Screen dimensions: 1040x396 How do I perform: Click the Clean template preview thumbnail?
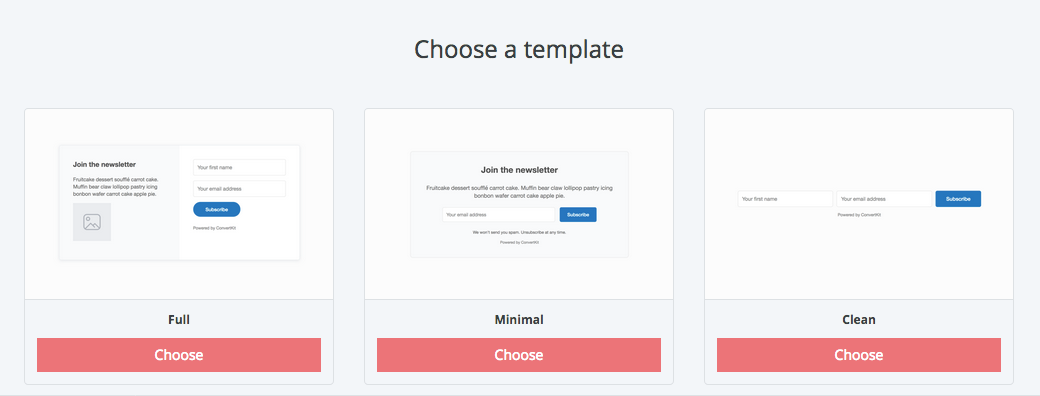coord(859,204)
